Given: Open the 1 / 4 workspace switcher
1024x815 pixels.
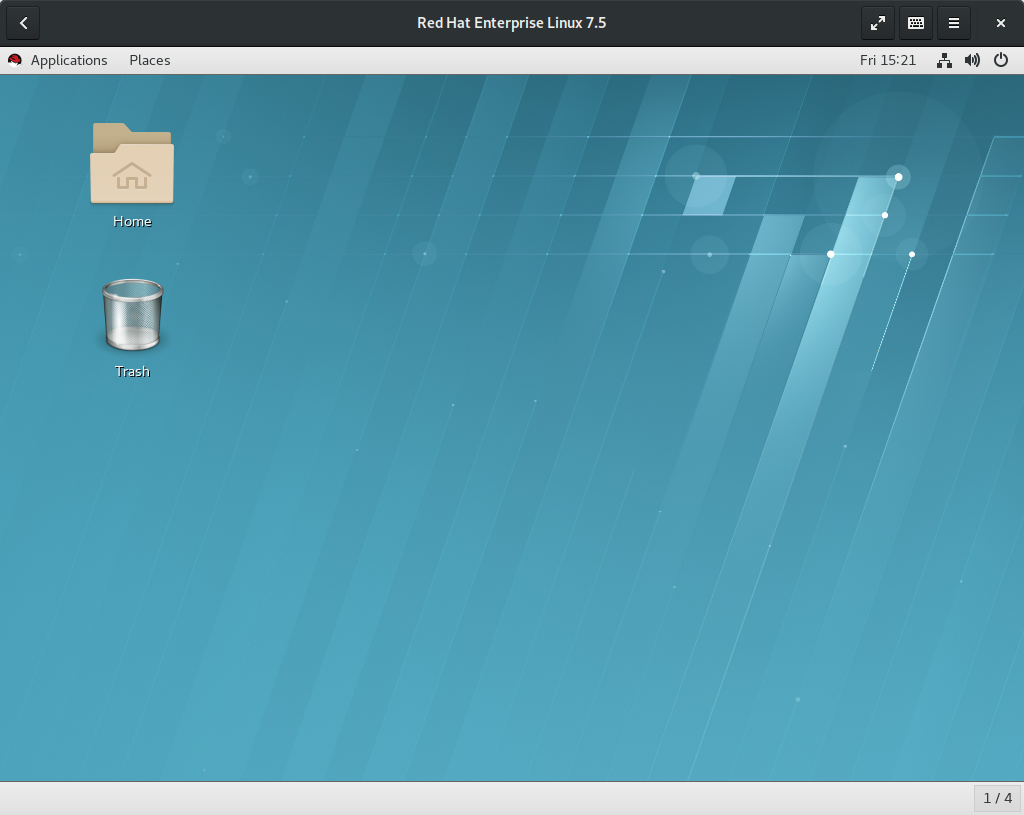Looking at the screenshot, I should pos(997,798).
